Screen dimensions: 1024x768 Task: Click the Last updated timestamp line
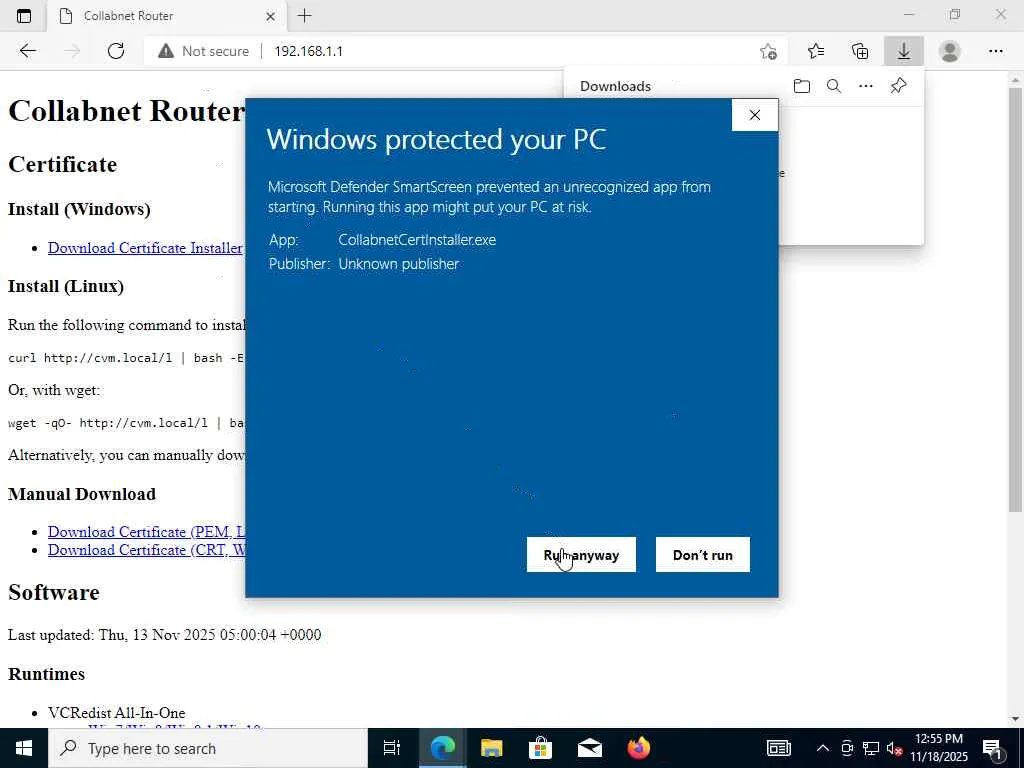tap(165, 635)
